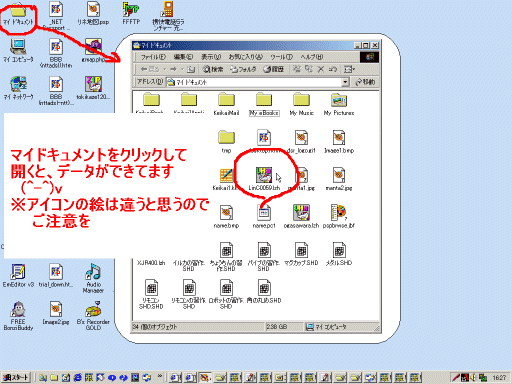Select the manta2.jpg file
This screenshot has width=512, height=384.
pyautogui.click(x=339, y=179)
